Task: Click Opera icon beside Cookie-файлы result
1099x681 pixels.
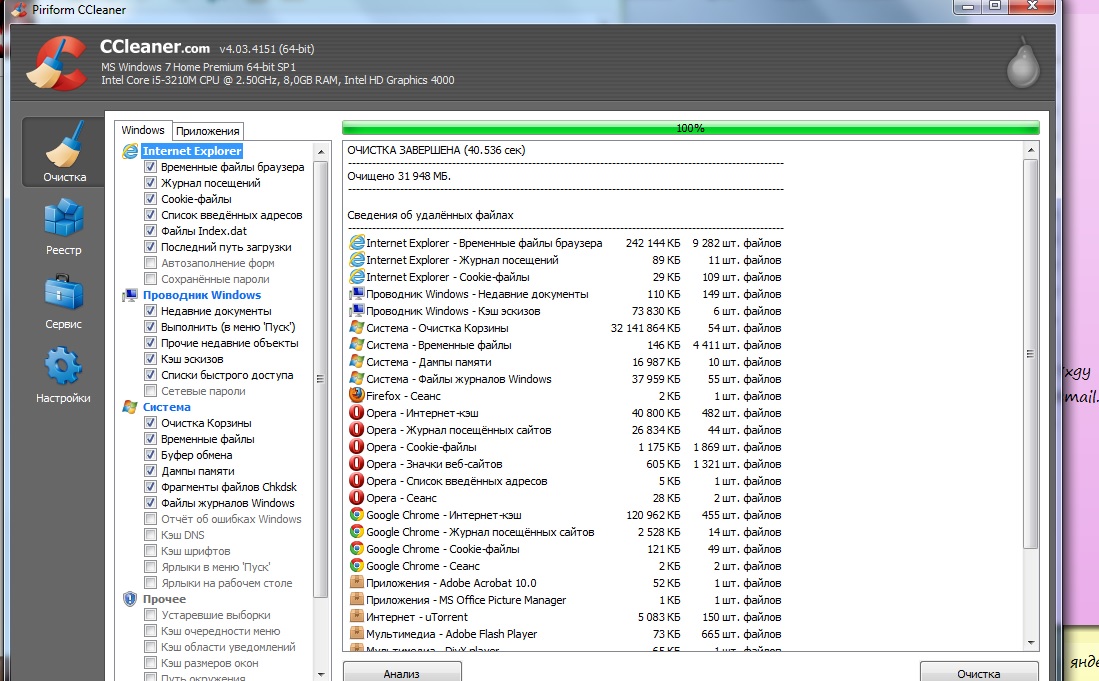Action: click(357, 447)
